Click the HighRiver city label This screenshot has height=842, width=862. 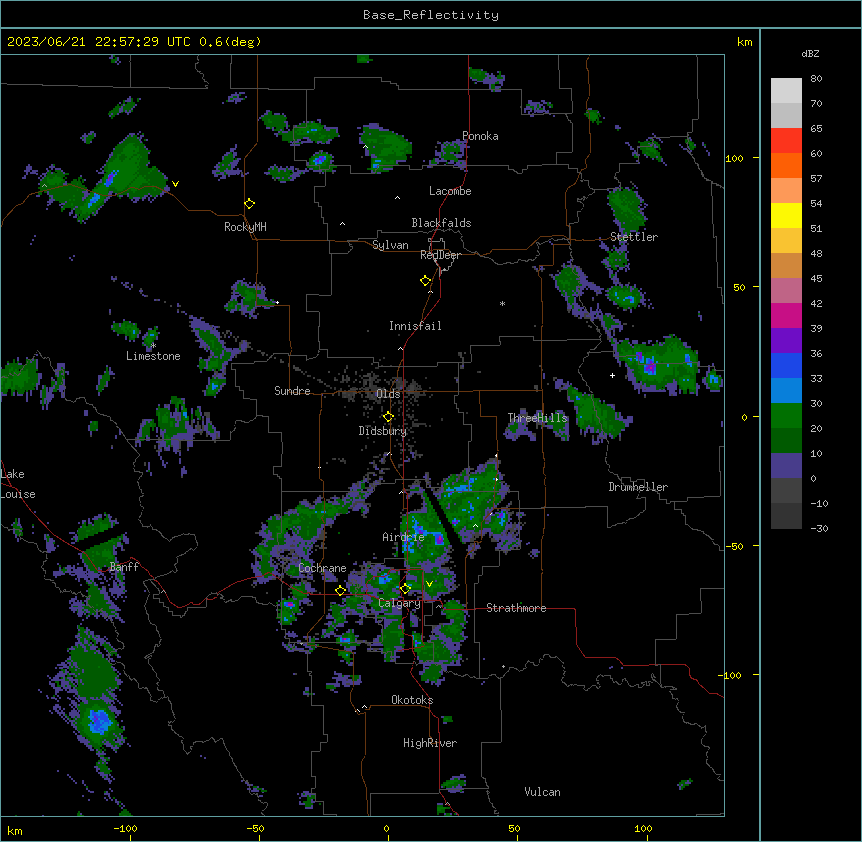(x=430, y=743)
